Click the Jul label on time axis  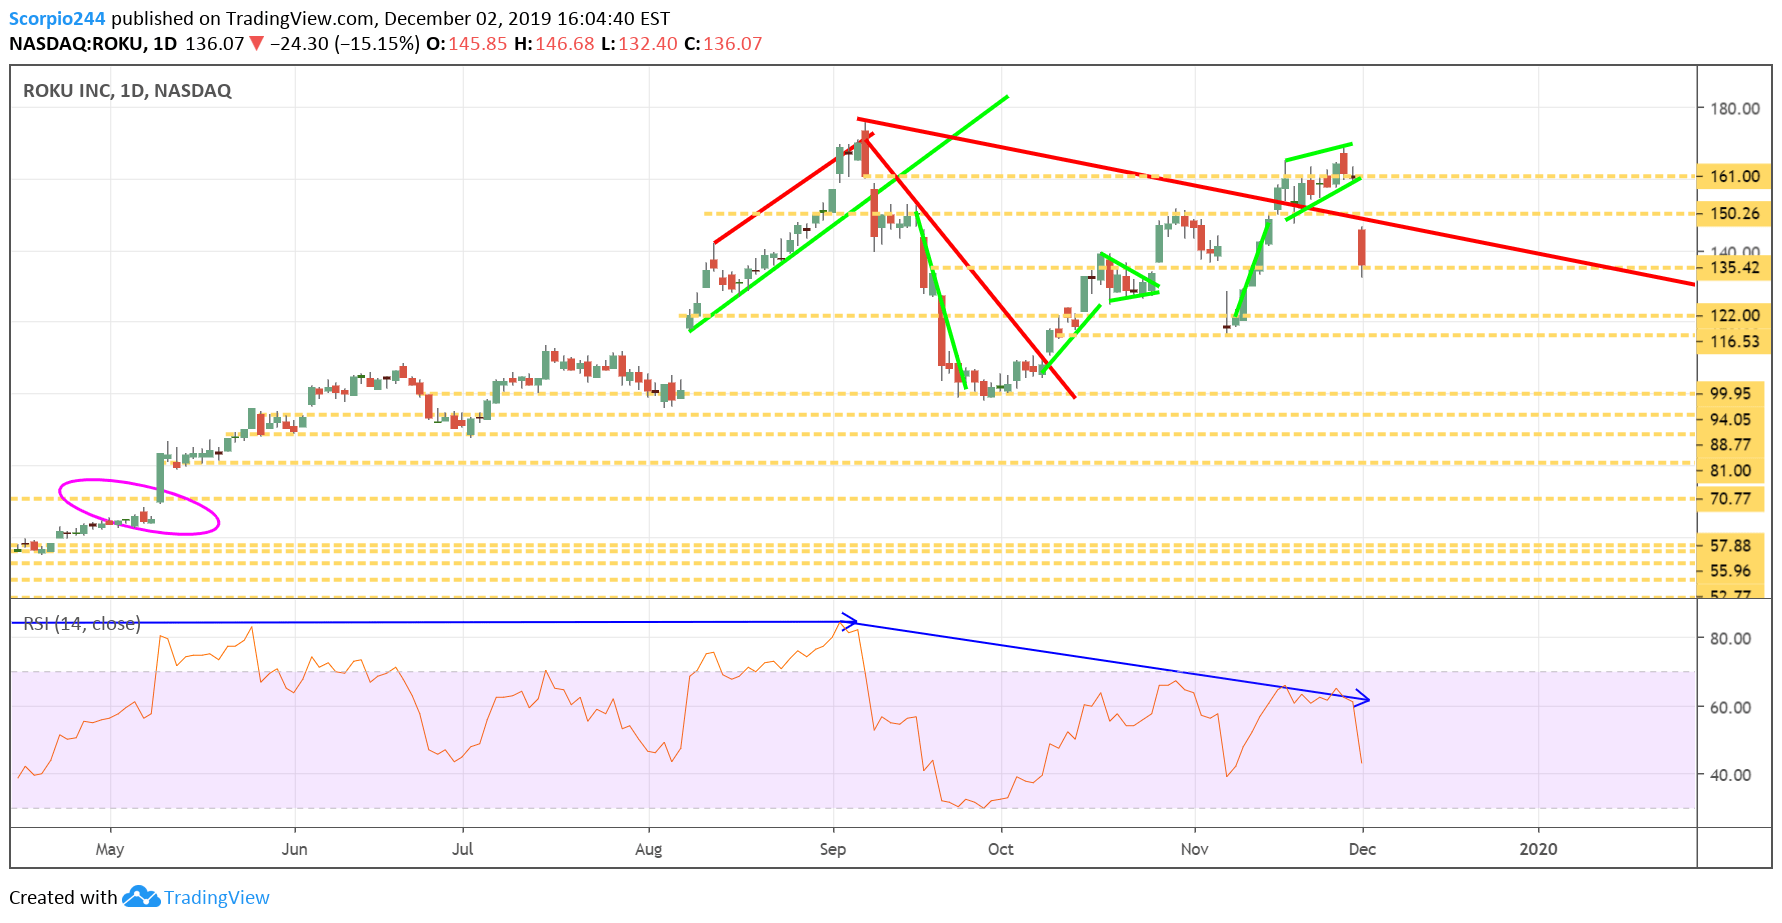pyautogui.click(x=462, y=849)
